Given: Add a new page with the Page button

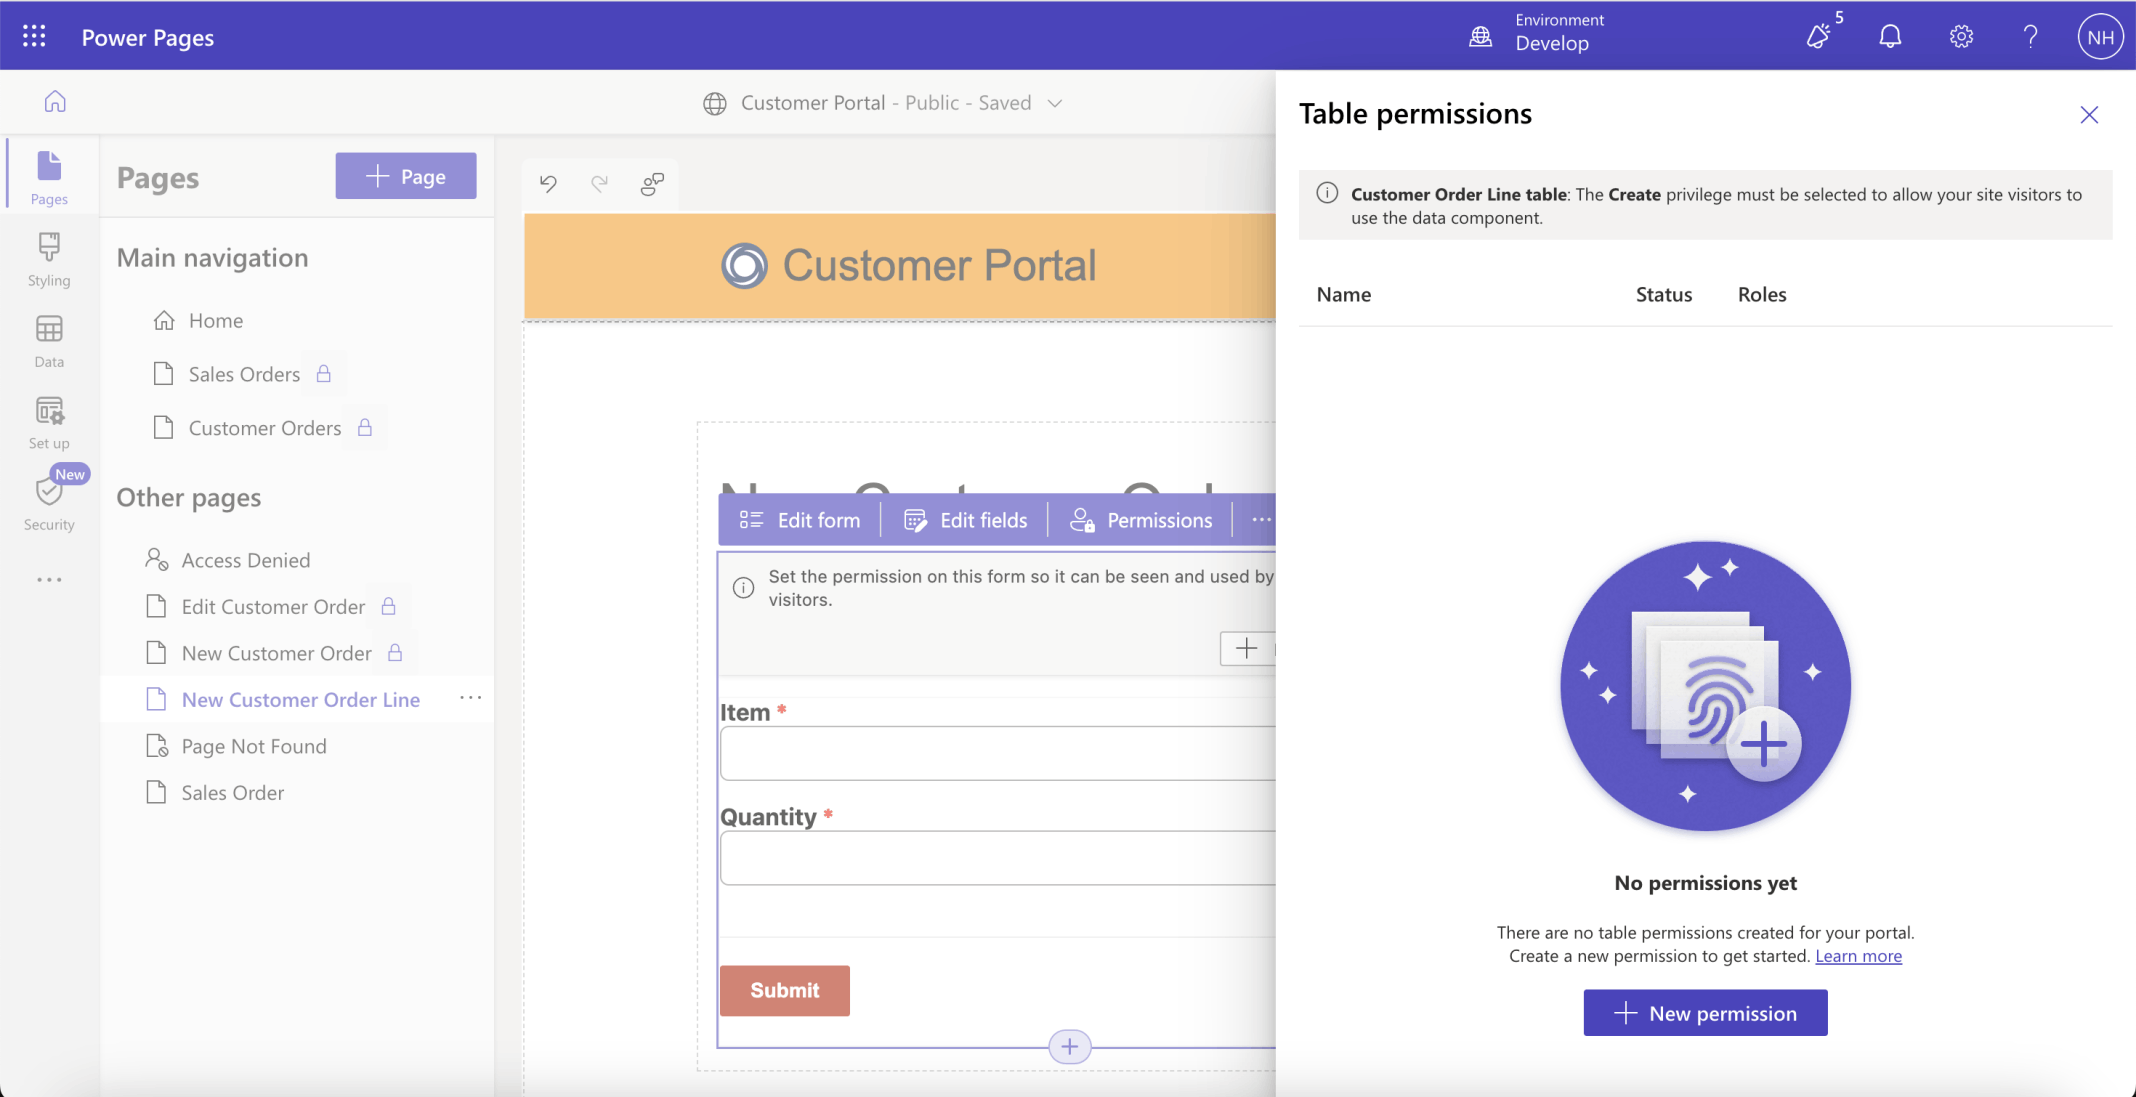Looking at the screenshot, I should [x=405, y=176].
